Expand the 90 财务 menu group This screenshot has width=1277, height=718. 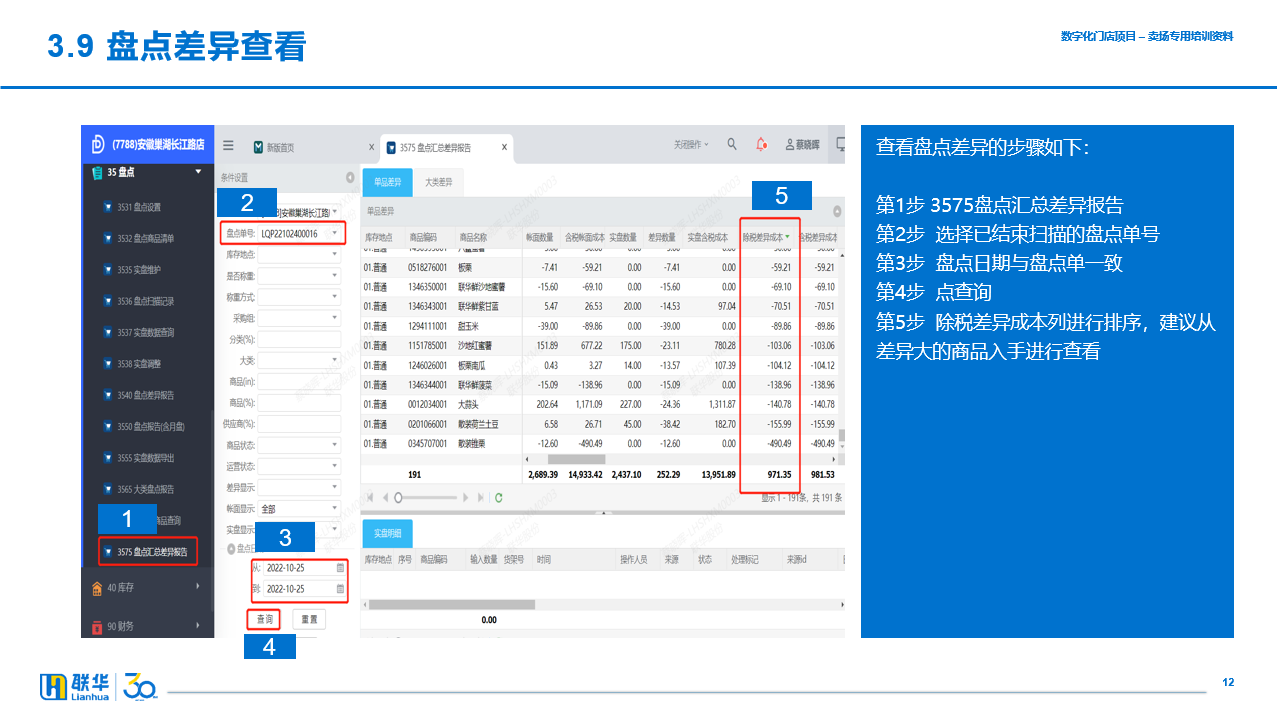(x=198, y=626)
